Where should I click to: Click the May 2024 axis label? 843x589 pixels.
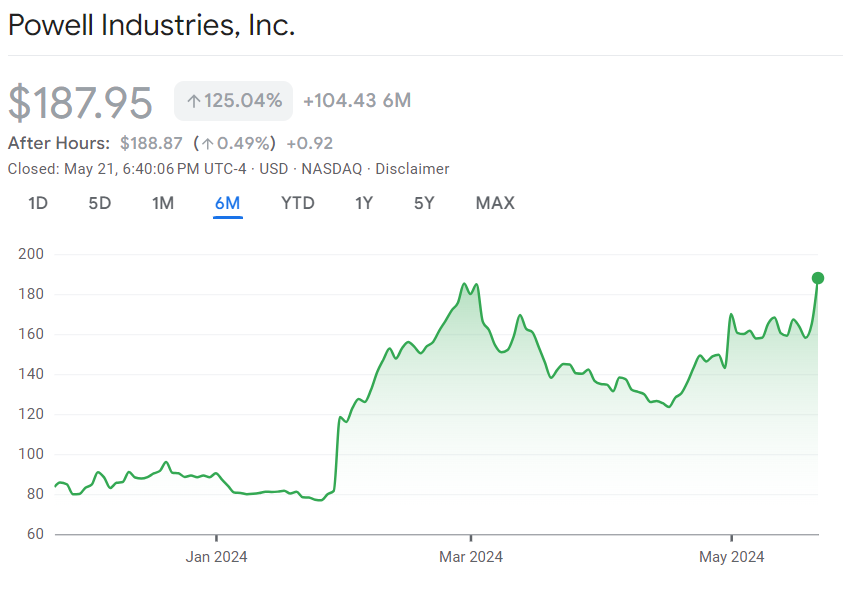[x=732, y=557]
